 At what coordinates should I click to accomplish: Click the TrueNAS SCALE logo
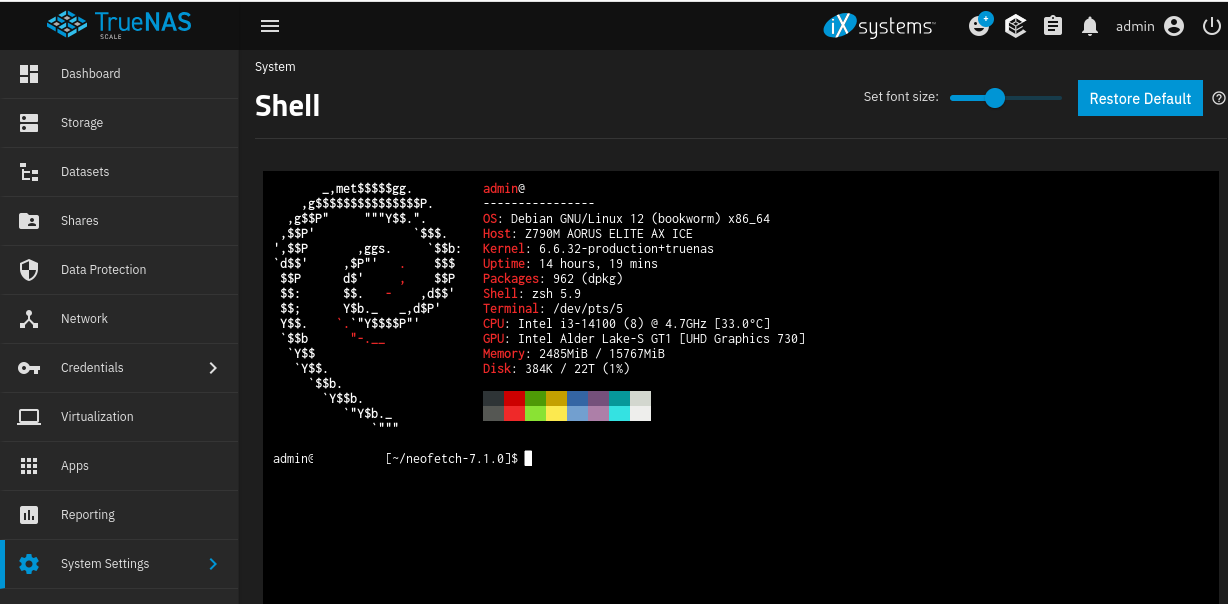tap(119, 24)
